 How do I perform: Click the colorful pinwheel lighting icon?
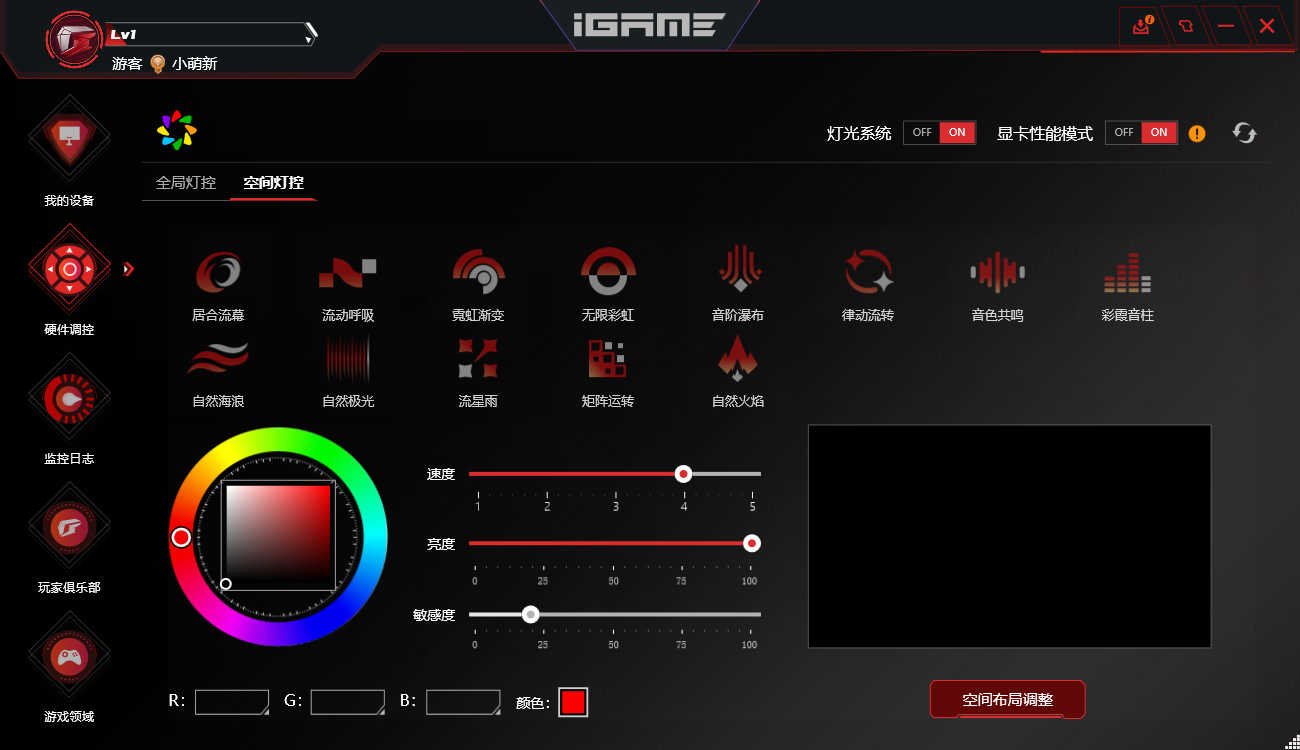coord(177,130)
